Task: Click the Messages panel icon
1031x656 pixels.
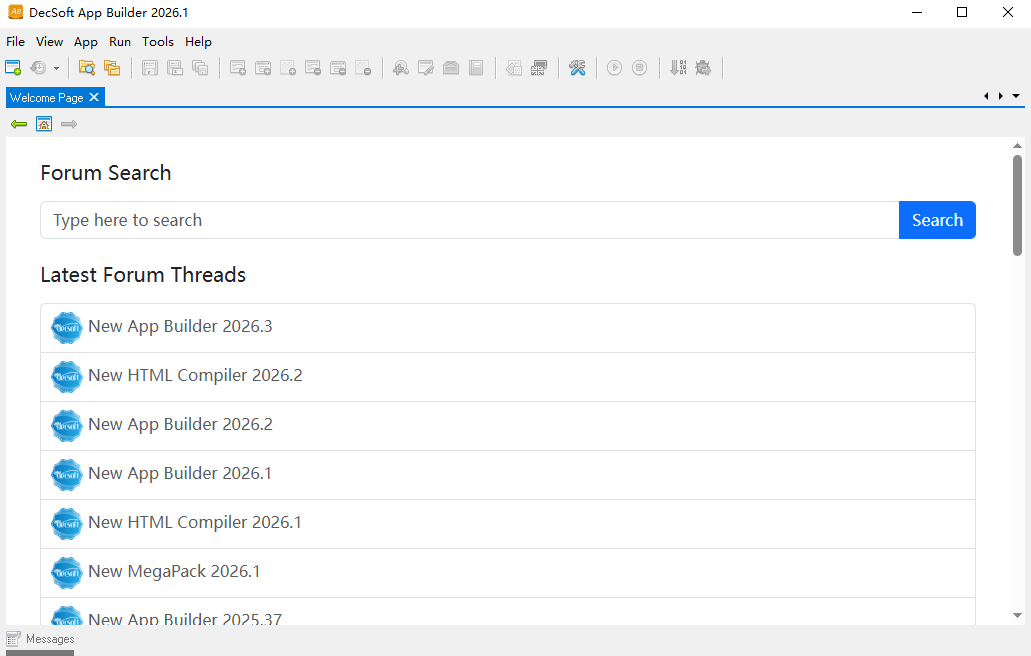Action: pyautogui.click(x=13, y=639)
